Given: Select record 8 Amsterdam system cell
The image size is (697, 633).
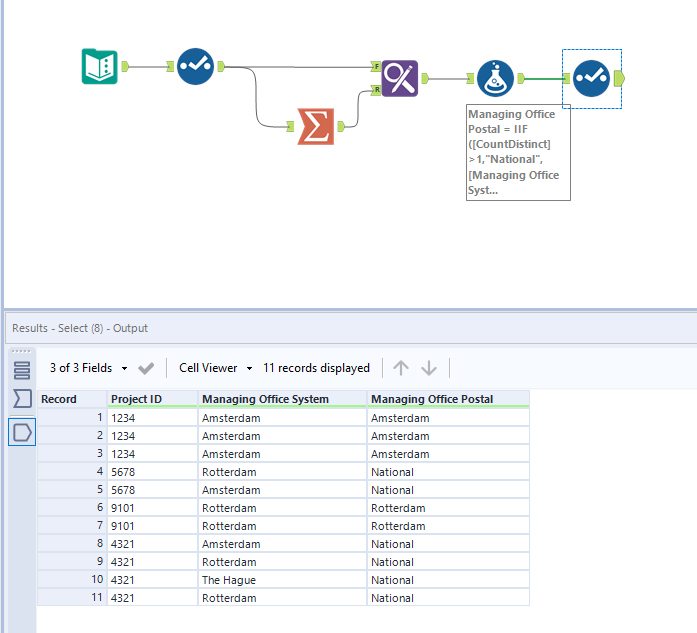Looking at the screenshot, I should click(282, 544).
